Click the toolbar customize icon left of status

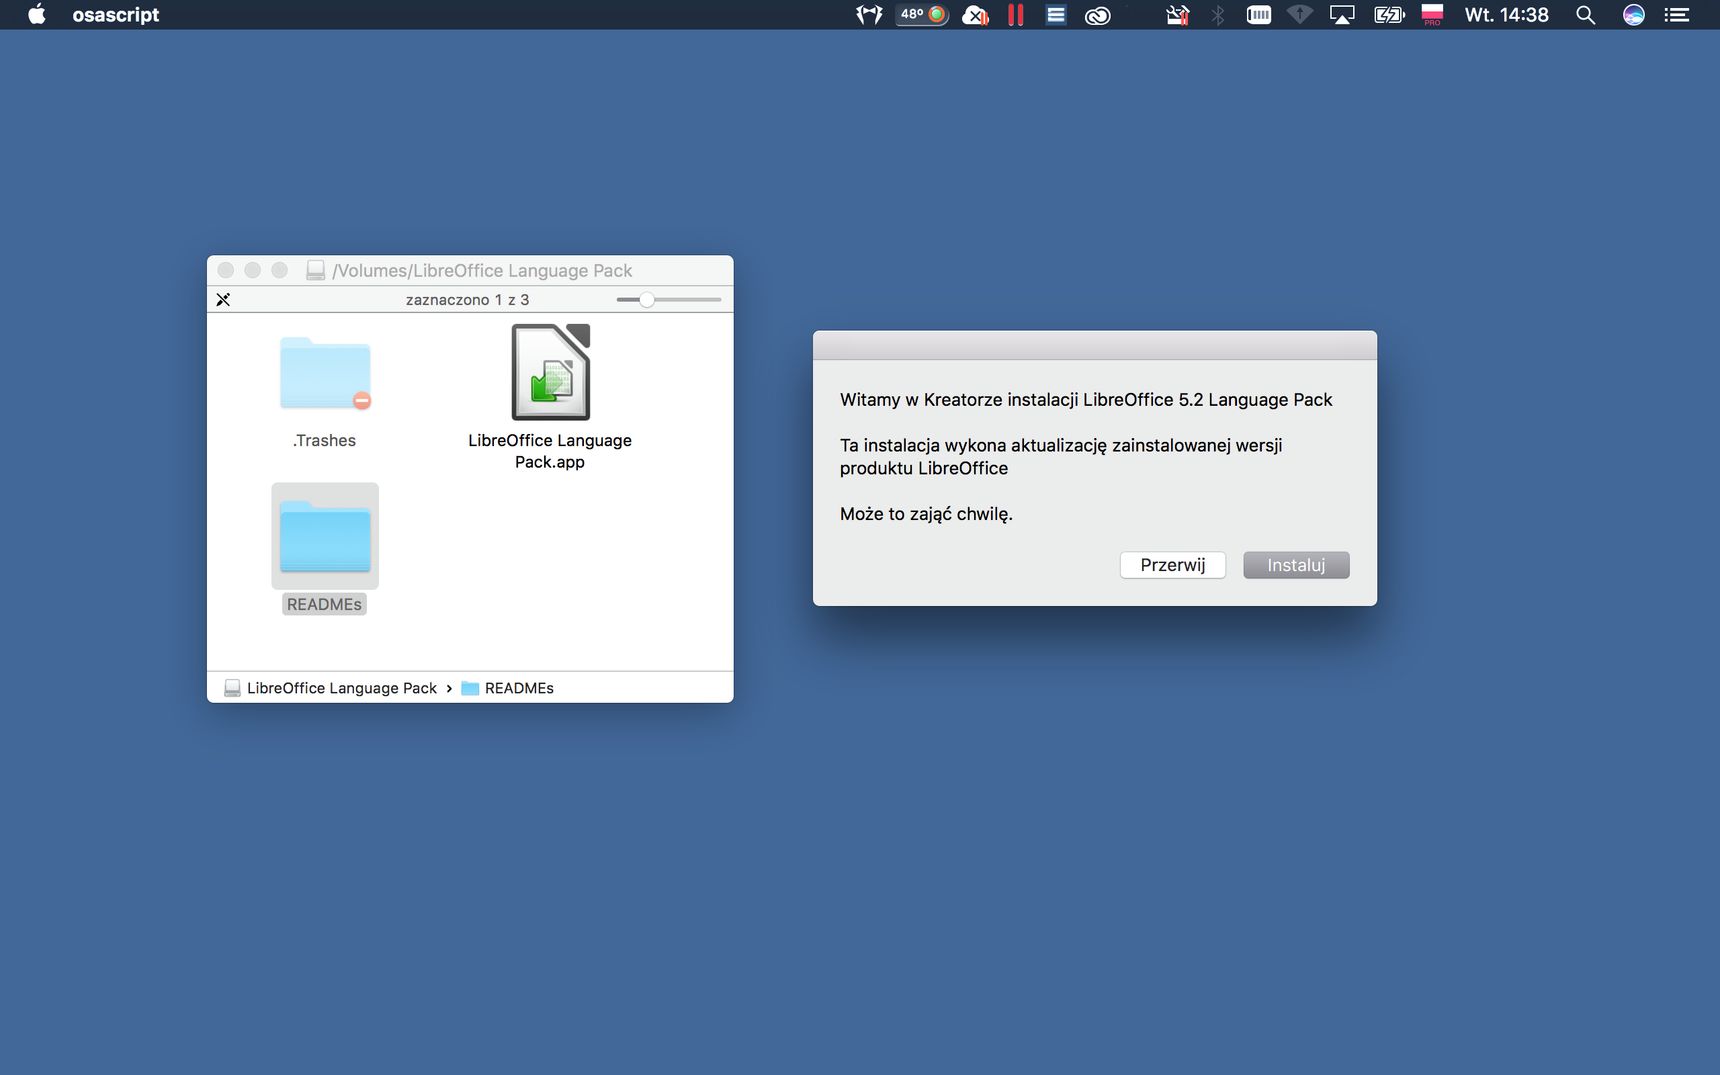(x=223, y=300)
